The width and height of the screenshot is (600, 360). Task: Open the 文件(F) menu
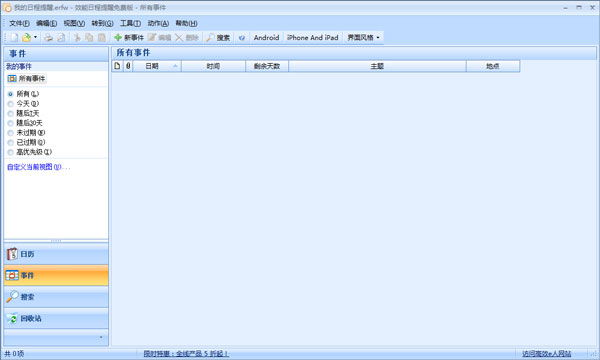coord(19,23)
